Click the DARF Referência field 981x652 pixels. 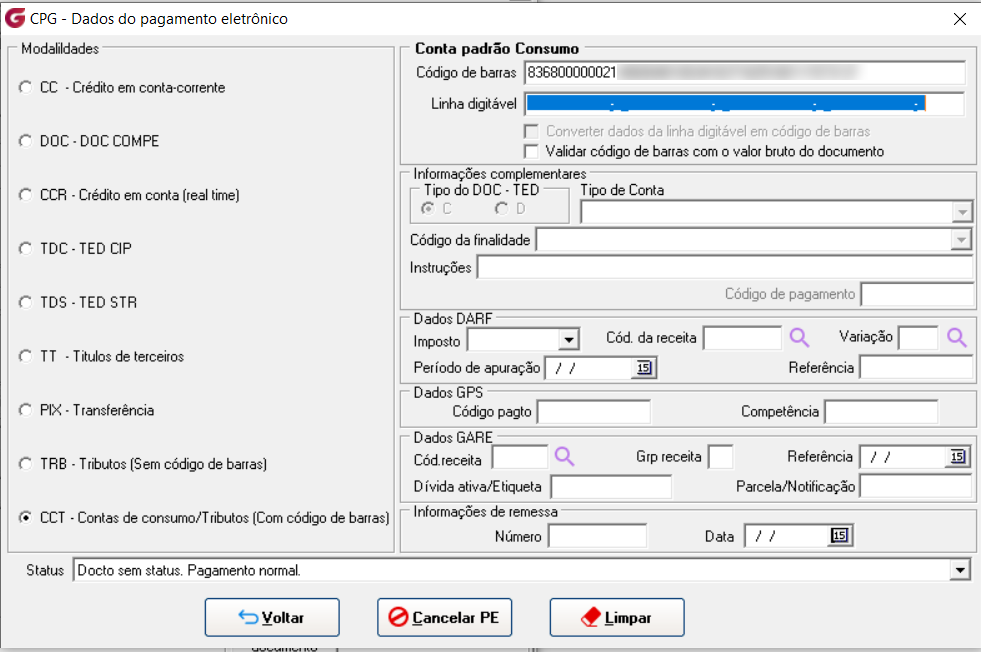click(x=917, y=367)
